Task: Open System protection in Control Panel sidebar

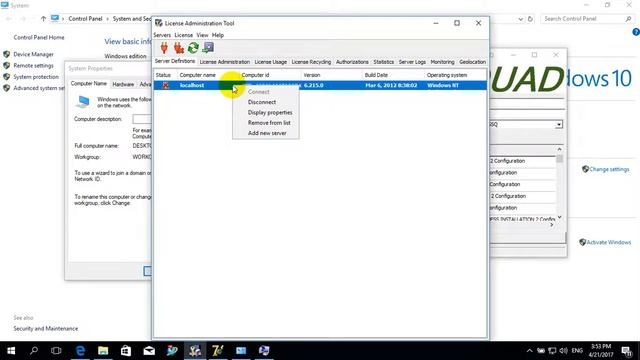Action: pos(36,77)
